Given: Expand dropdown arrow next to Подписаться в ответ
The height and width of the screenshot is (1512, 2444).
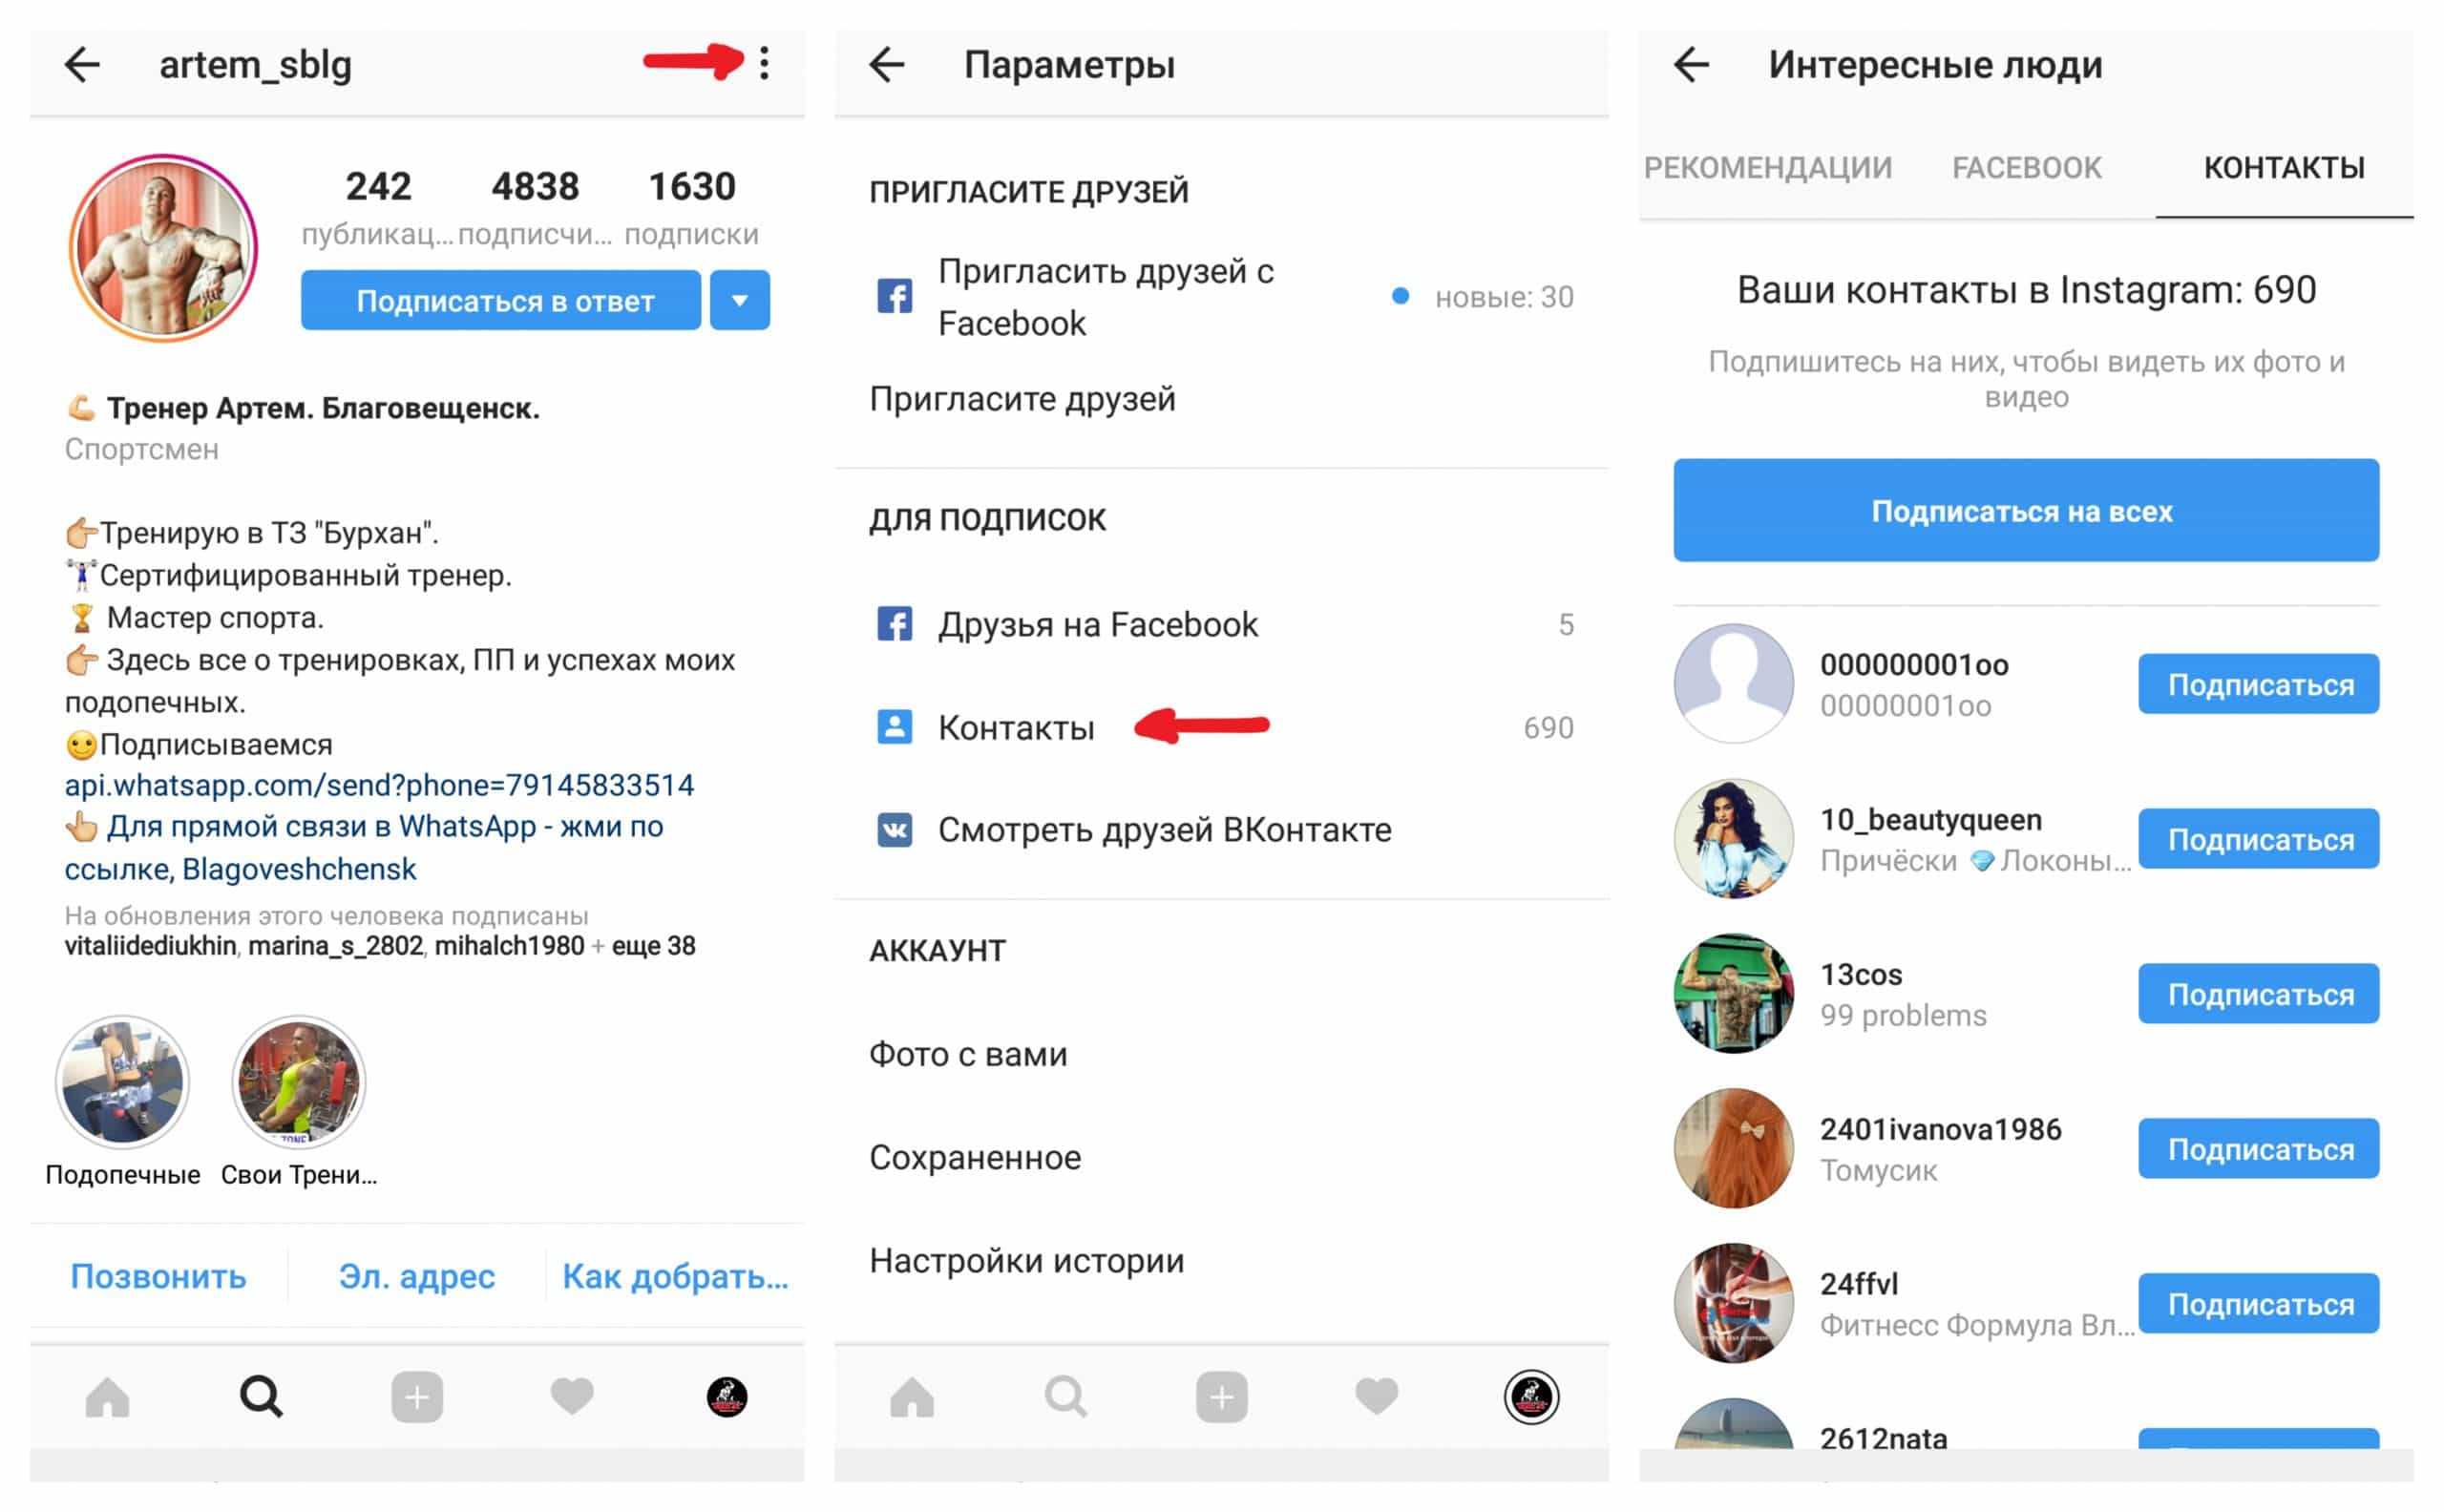Looking at the screenshot, I should click(740, 300).
